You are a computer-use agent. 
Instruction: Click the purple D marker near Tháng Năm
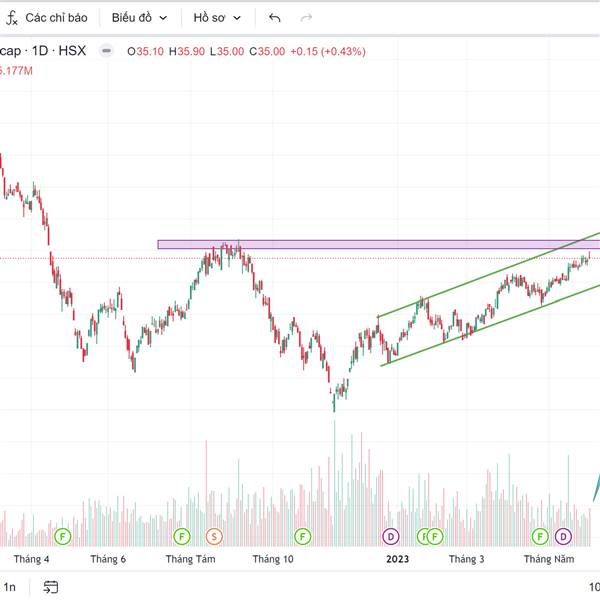click(563, 537)
